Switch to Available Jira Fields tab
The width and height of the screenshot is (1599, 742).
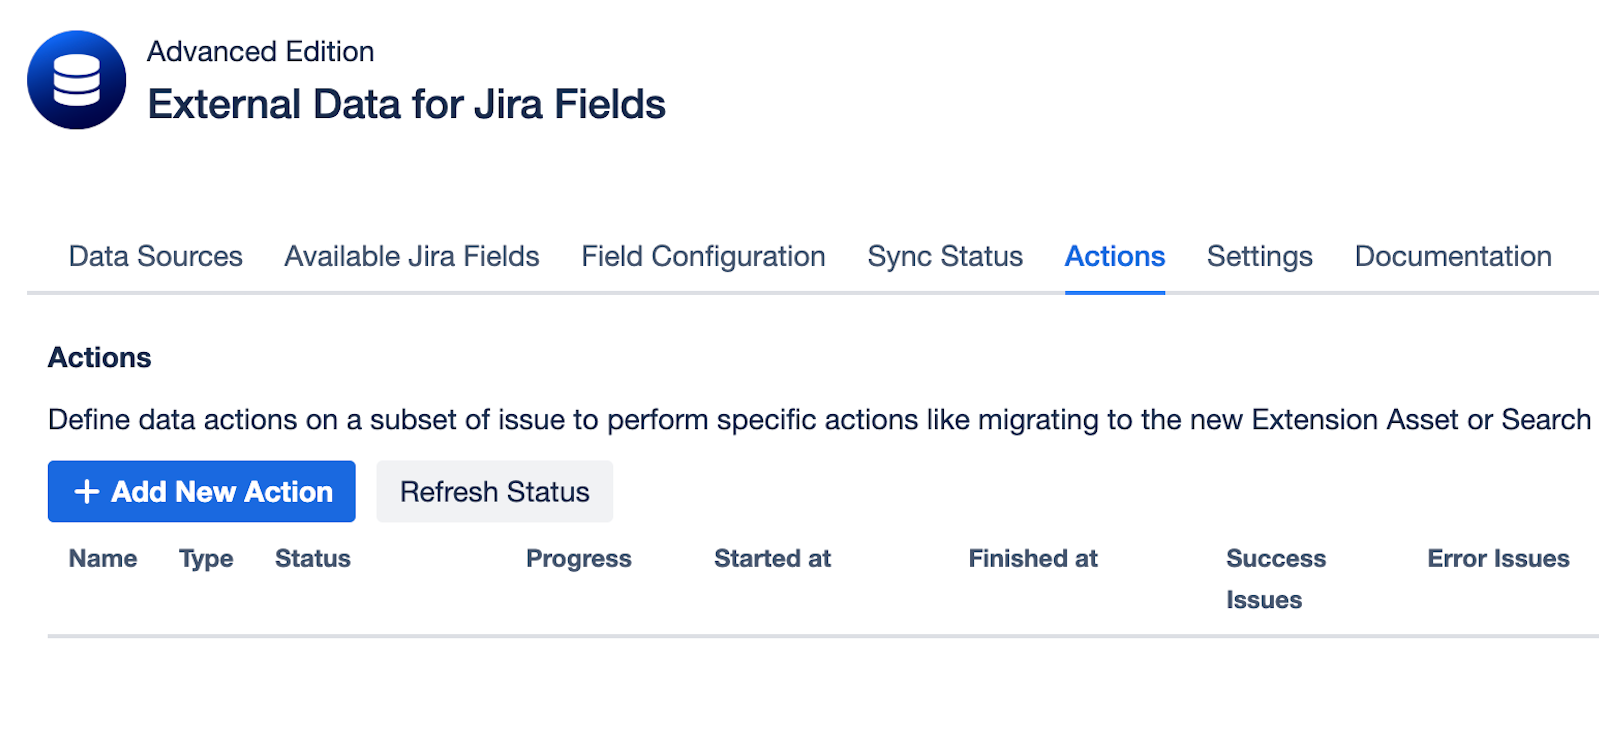(411, 257)
